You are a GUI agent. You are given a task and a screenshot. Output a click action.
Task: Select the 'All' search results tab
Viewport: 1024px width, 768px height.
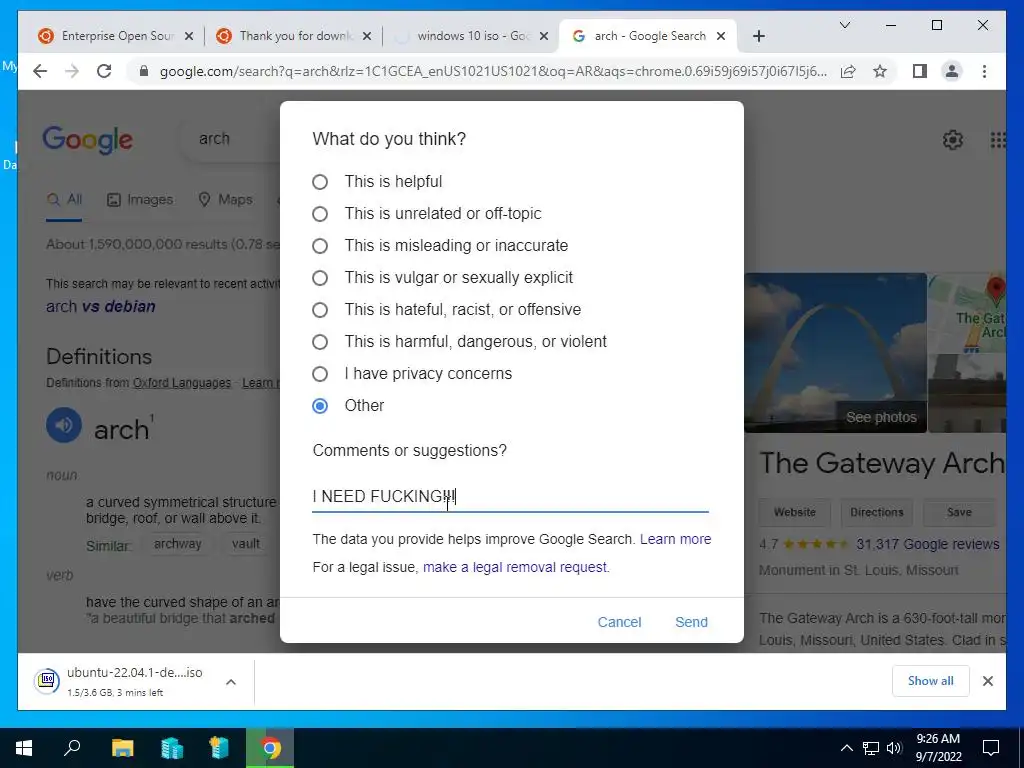[x=64, y=200]
